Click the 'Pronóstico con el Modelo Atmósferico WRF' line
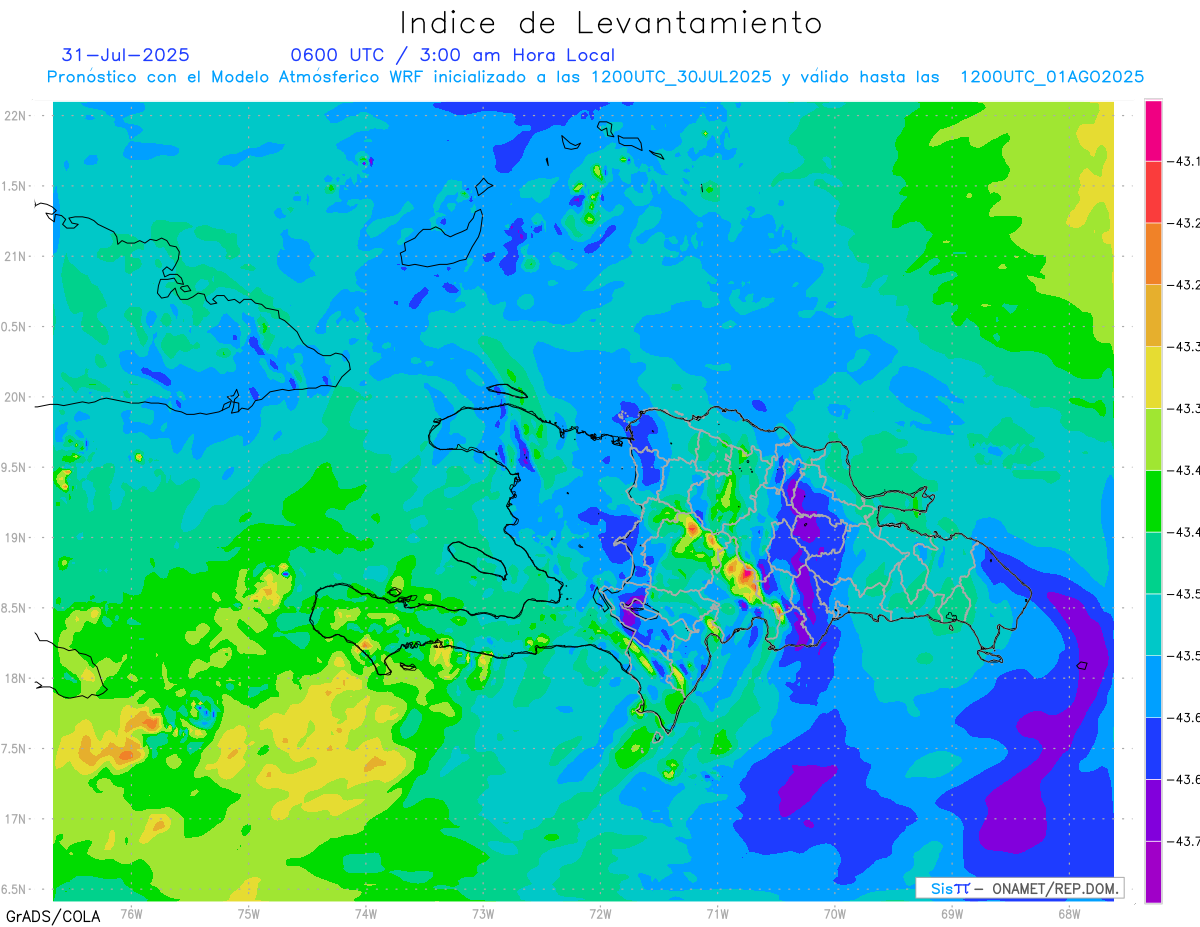This screenshot has height=927, width=1200. pyautogui.click(x=595, y=77)
